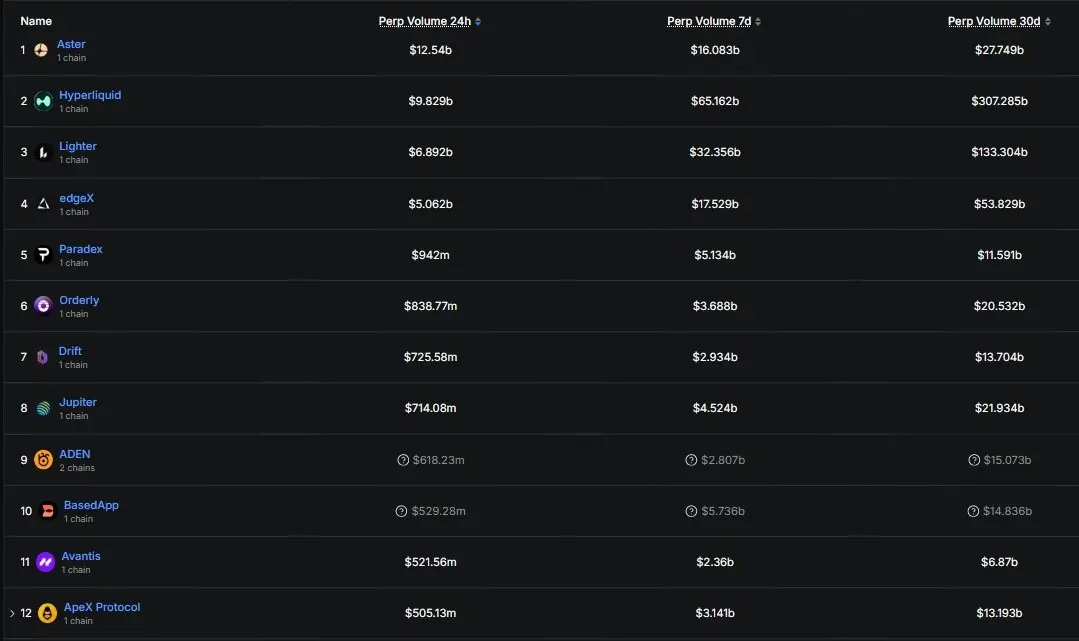Sort by Perp Volume 24h column
Image resolution: width=1079 pixels, height=641 pixels.
[x=429, y=21]
